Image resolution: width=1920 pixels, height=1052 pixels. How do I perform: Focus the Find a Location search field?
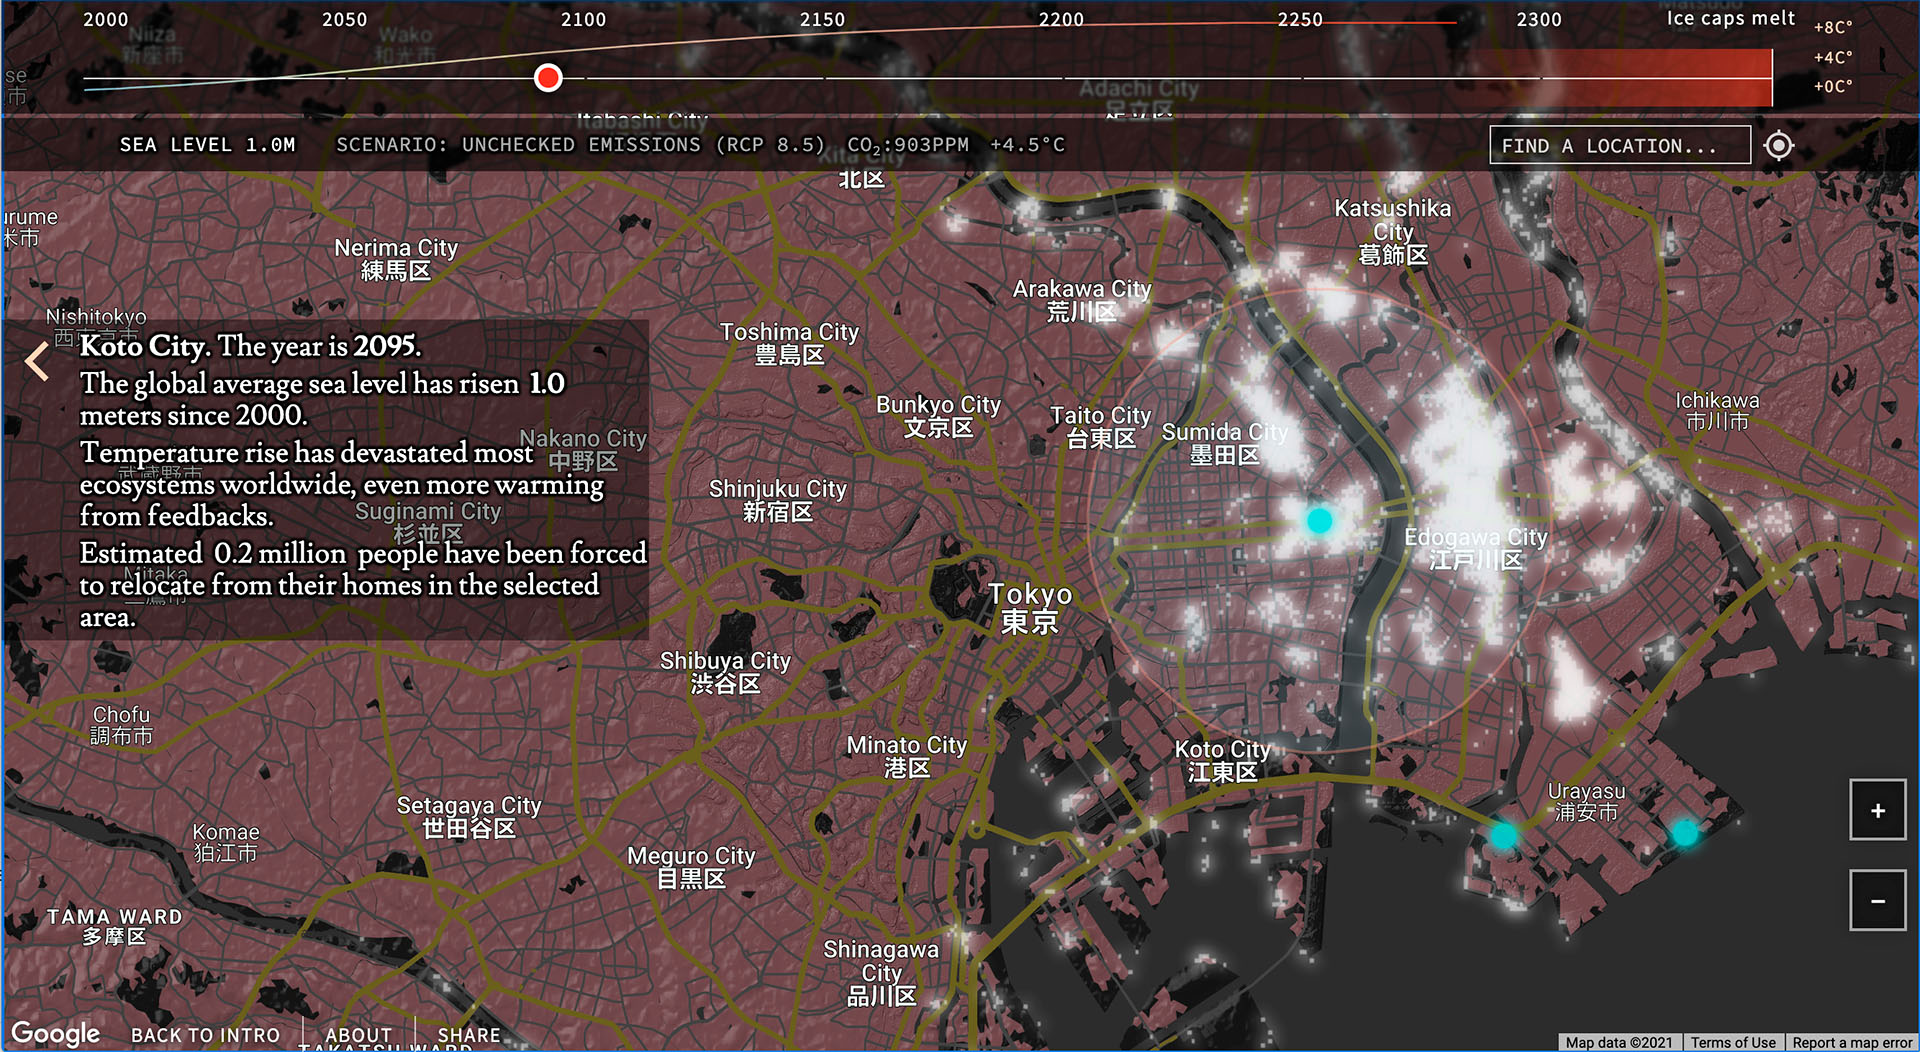[1620, 145]
